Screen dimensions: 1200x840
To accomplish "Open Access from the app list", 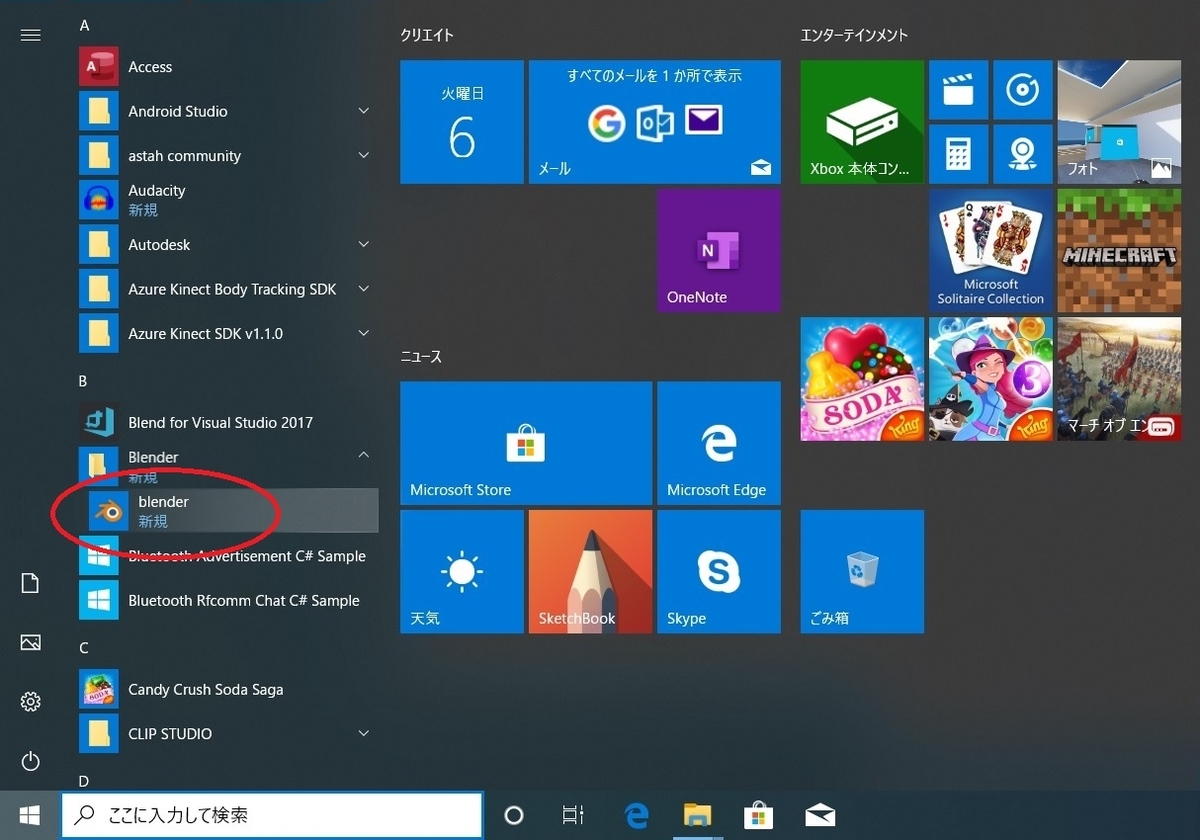I will [228, 67].
